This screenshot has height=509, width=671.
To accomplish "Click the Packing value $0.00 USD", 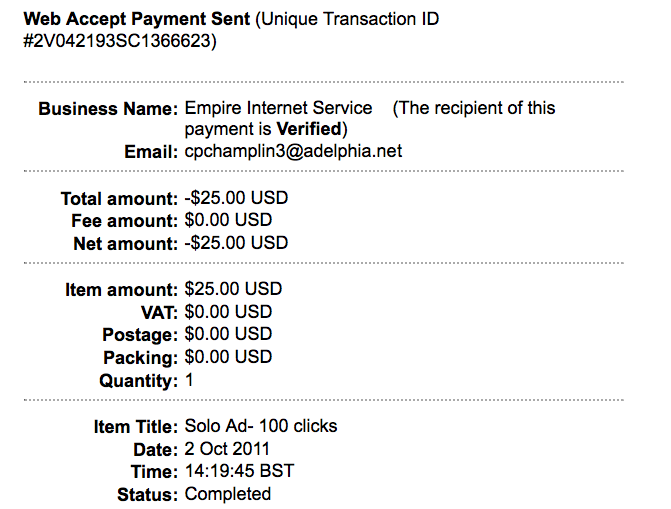I will coord(228,357).
